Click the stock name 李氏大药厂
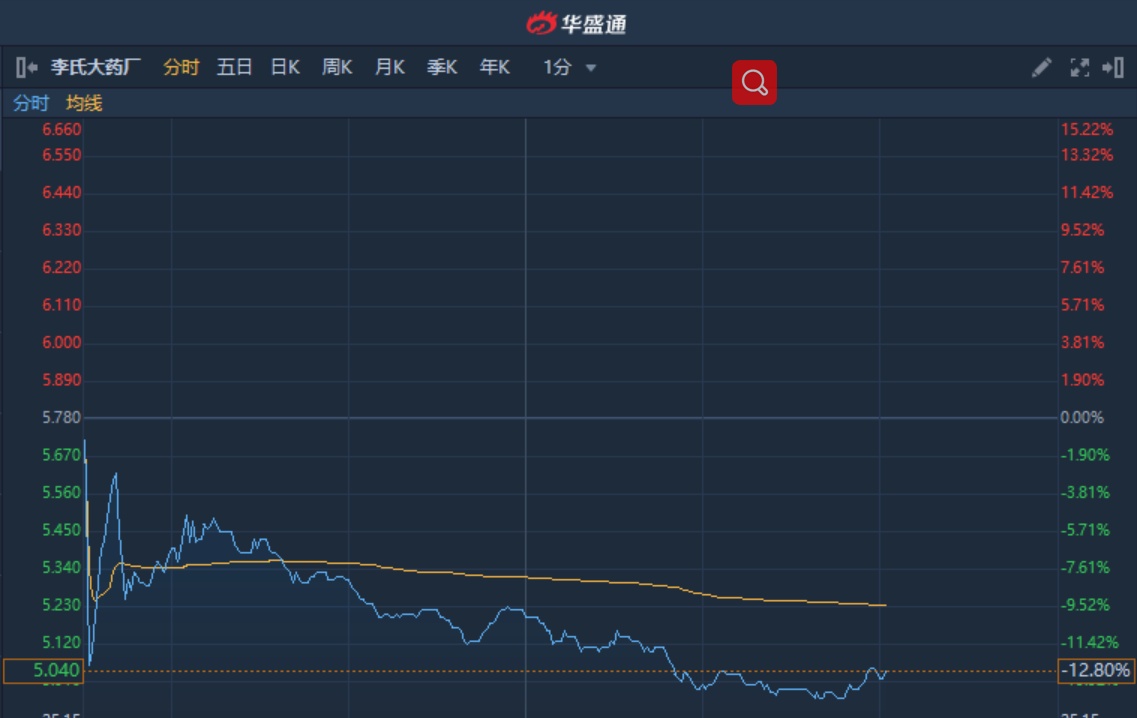The width and height of the screenshot is (1137, 718). tap(96, 68)
